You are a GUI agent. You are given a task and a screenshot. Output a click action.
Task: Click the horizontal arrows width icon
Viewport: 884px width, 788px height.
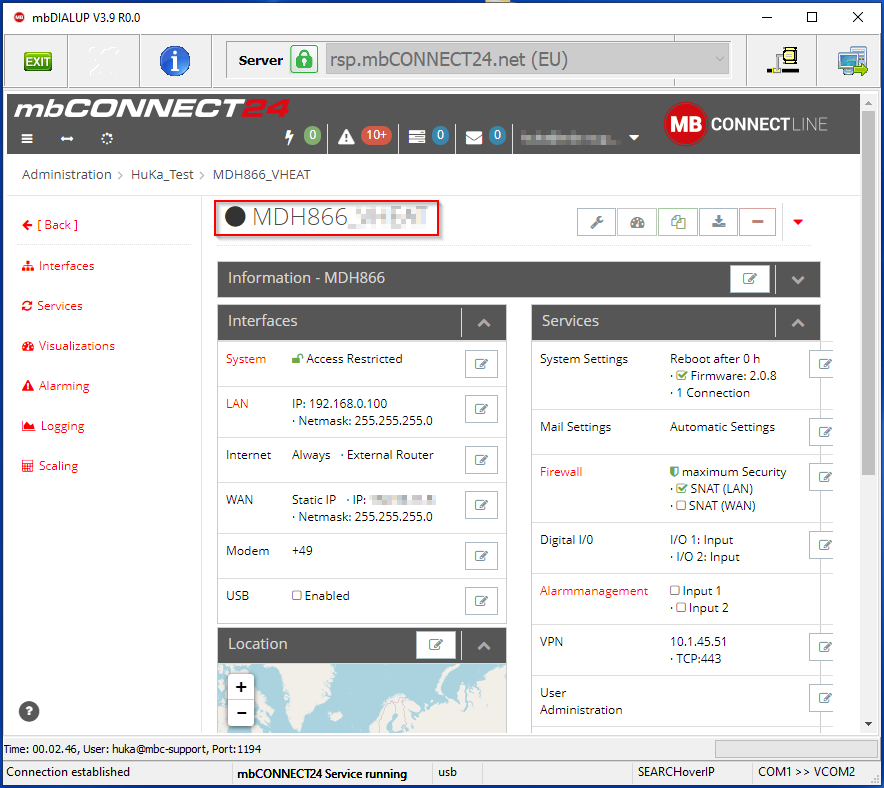point(67,138)
